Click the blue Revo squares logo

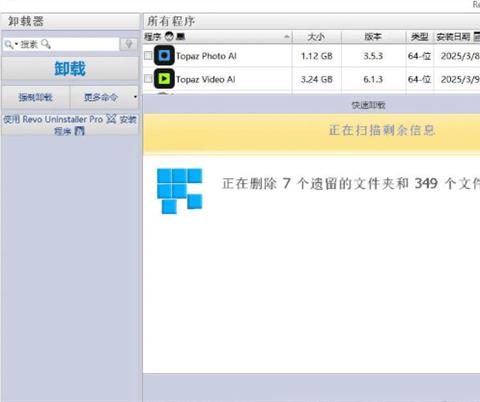click(x=180, y=191)
